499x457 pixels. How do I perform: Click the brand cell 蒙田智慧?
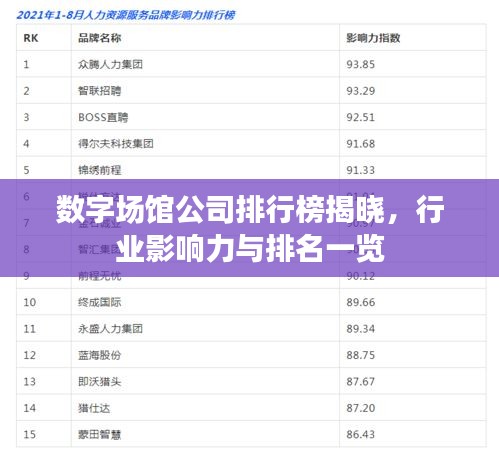(99, 435)
